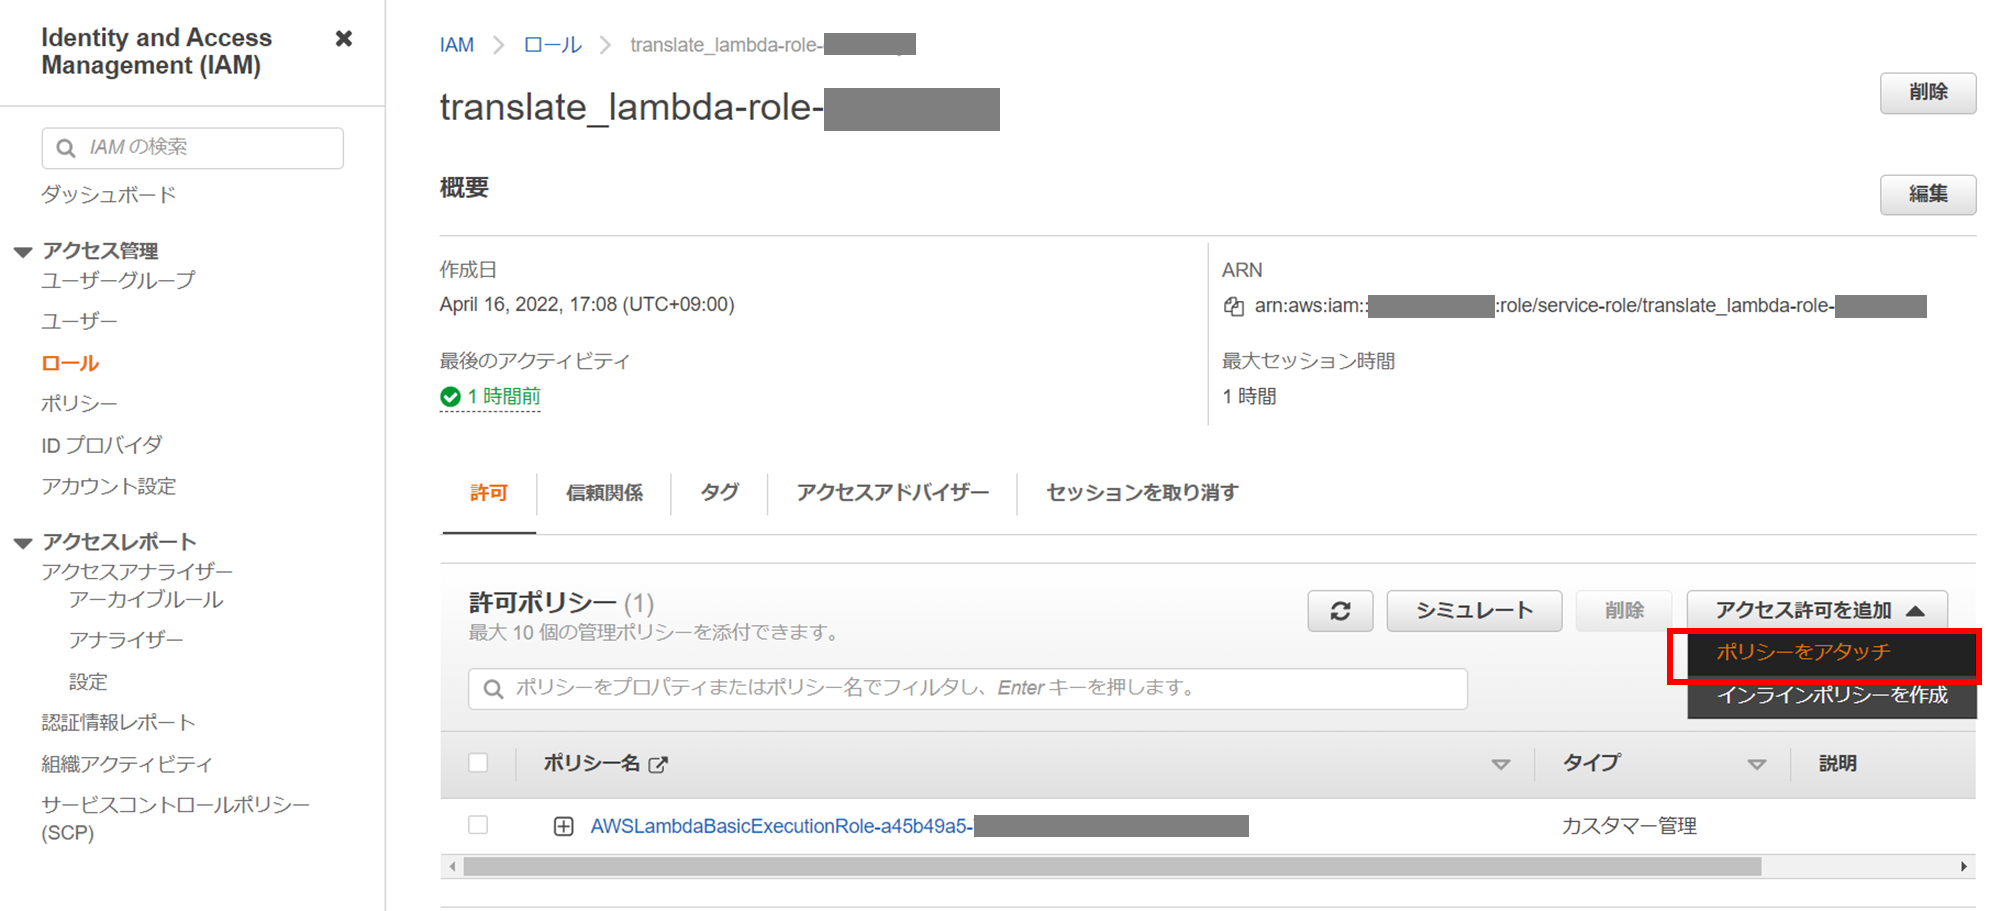Copy the role ARN
Screen dimensions: 2000x911
coord(1234,306)
